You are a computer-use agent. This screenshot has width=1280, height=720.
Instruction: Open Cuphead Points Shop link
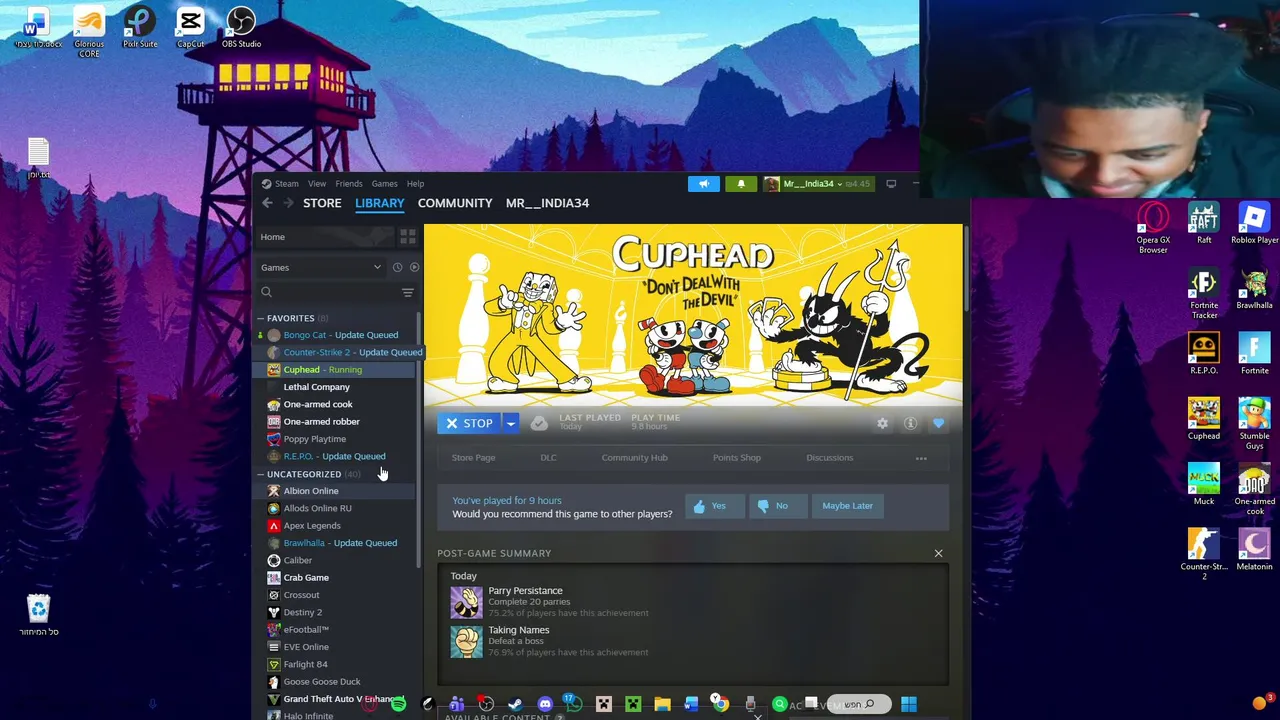click(737, 458)
